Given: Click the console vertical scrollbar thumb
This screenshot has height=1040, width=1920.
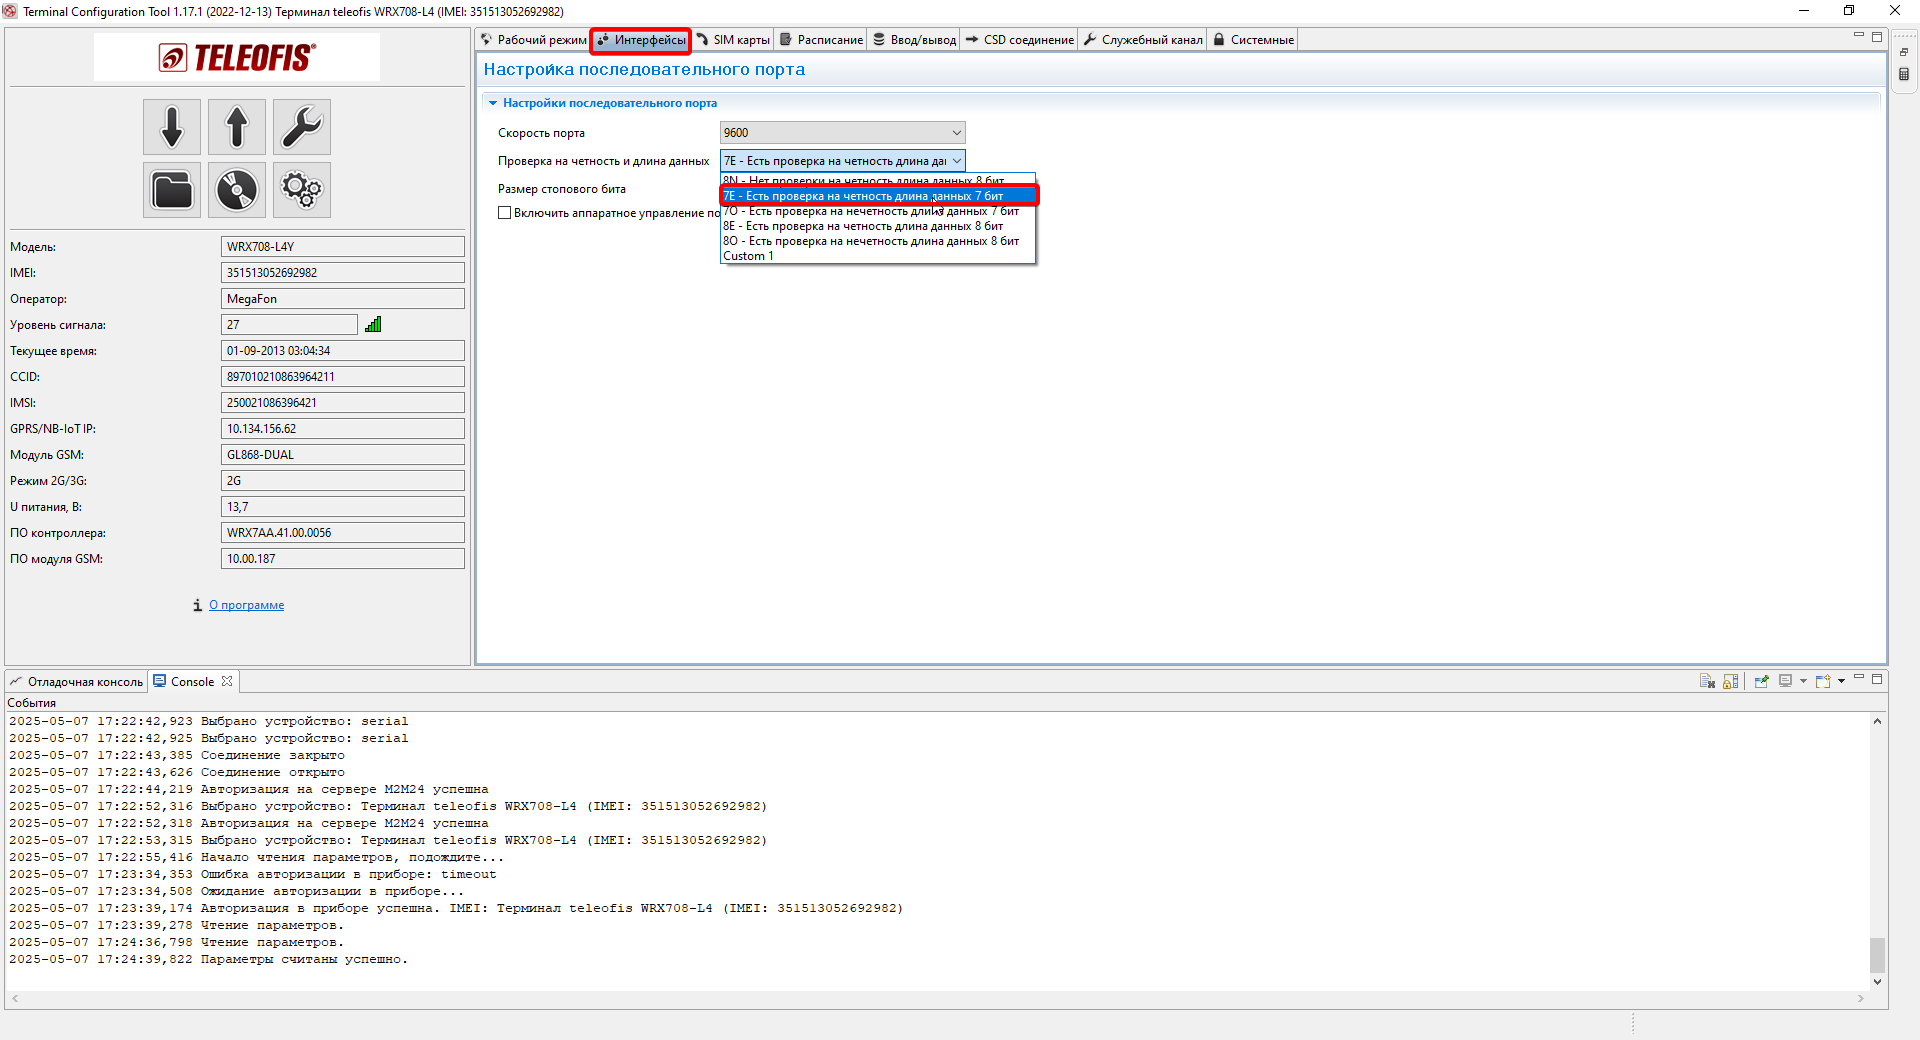Looking at the screenshot, I should 1877,954.
